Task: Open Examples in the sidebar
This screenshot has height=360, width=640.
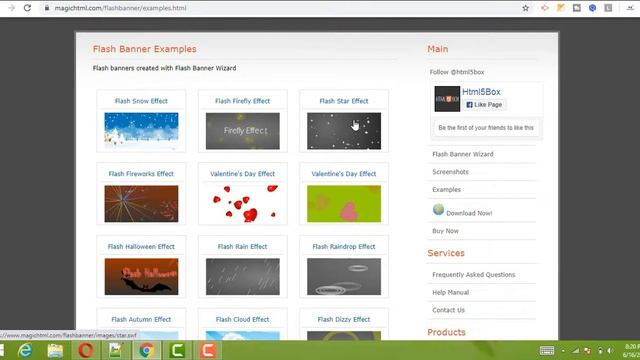Action: 447,190
